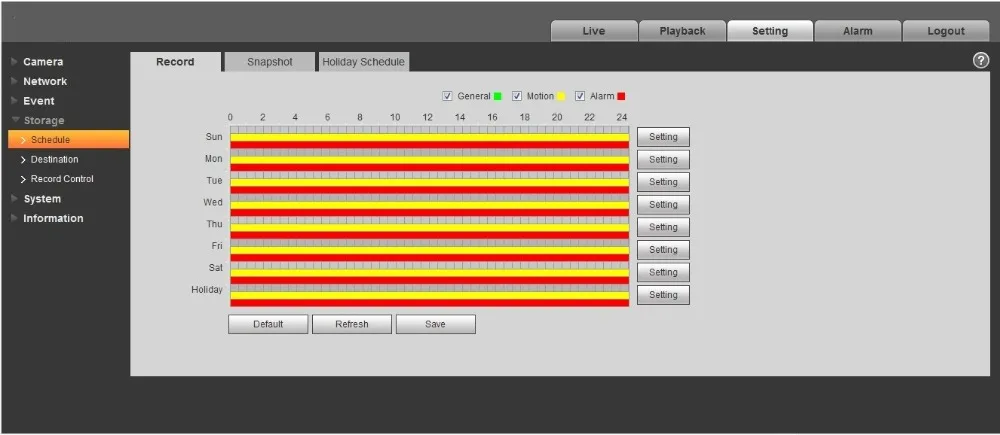Click Wednesday's yellow motion timeline bar
The width and height of the screenshot is (1000, 435).
pyautogui.click(x=429, y=205)
